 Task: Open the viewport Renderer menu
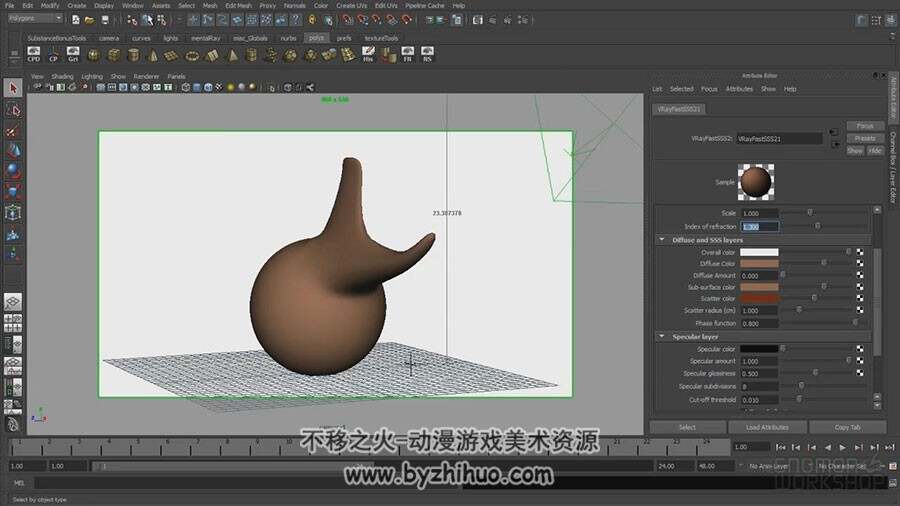(x=146, y=76)
